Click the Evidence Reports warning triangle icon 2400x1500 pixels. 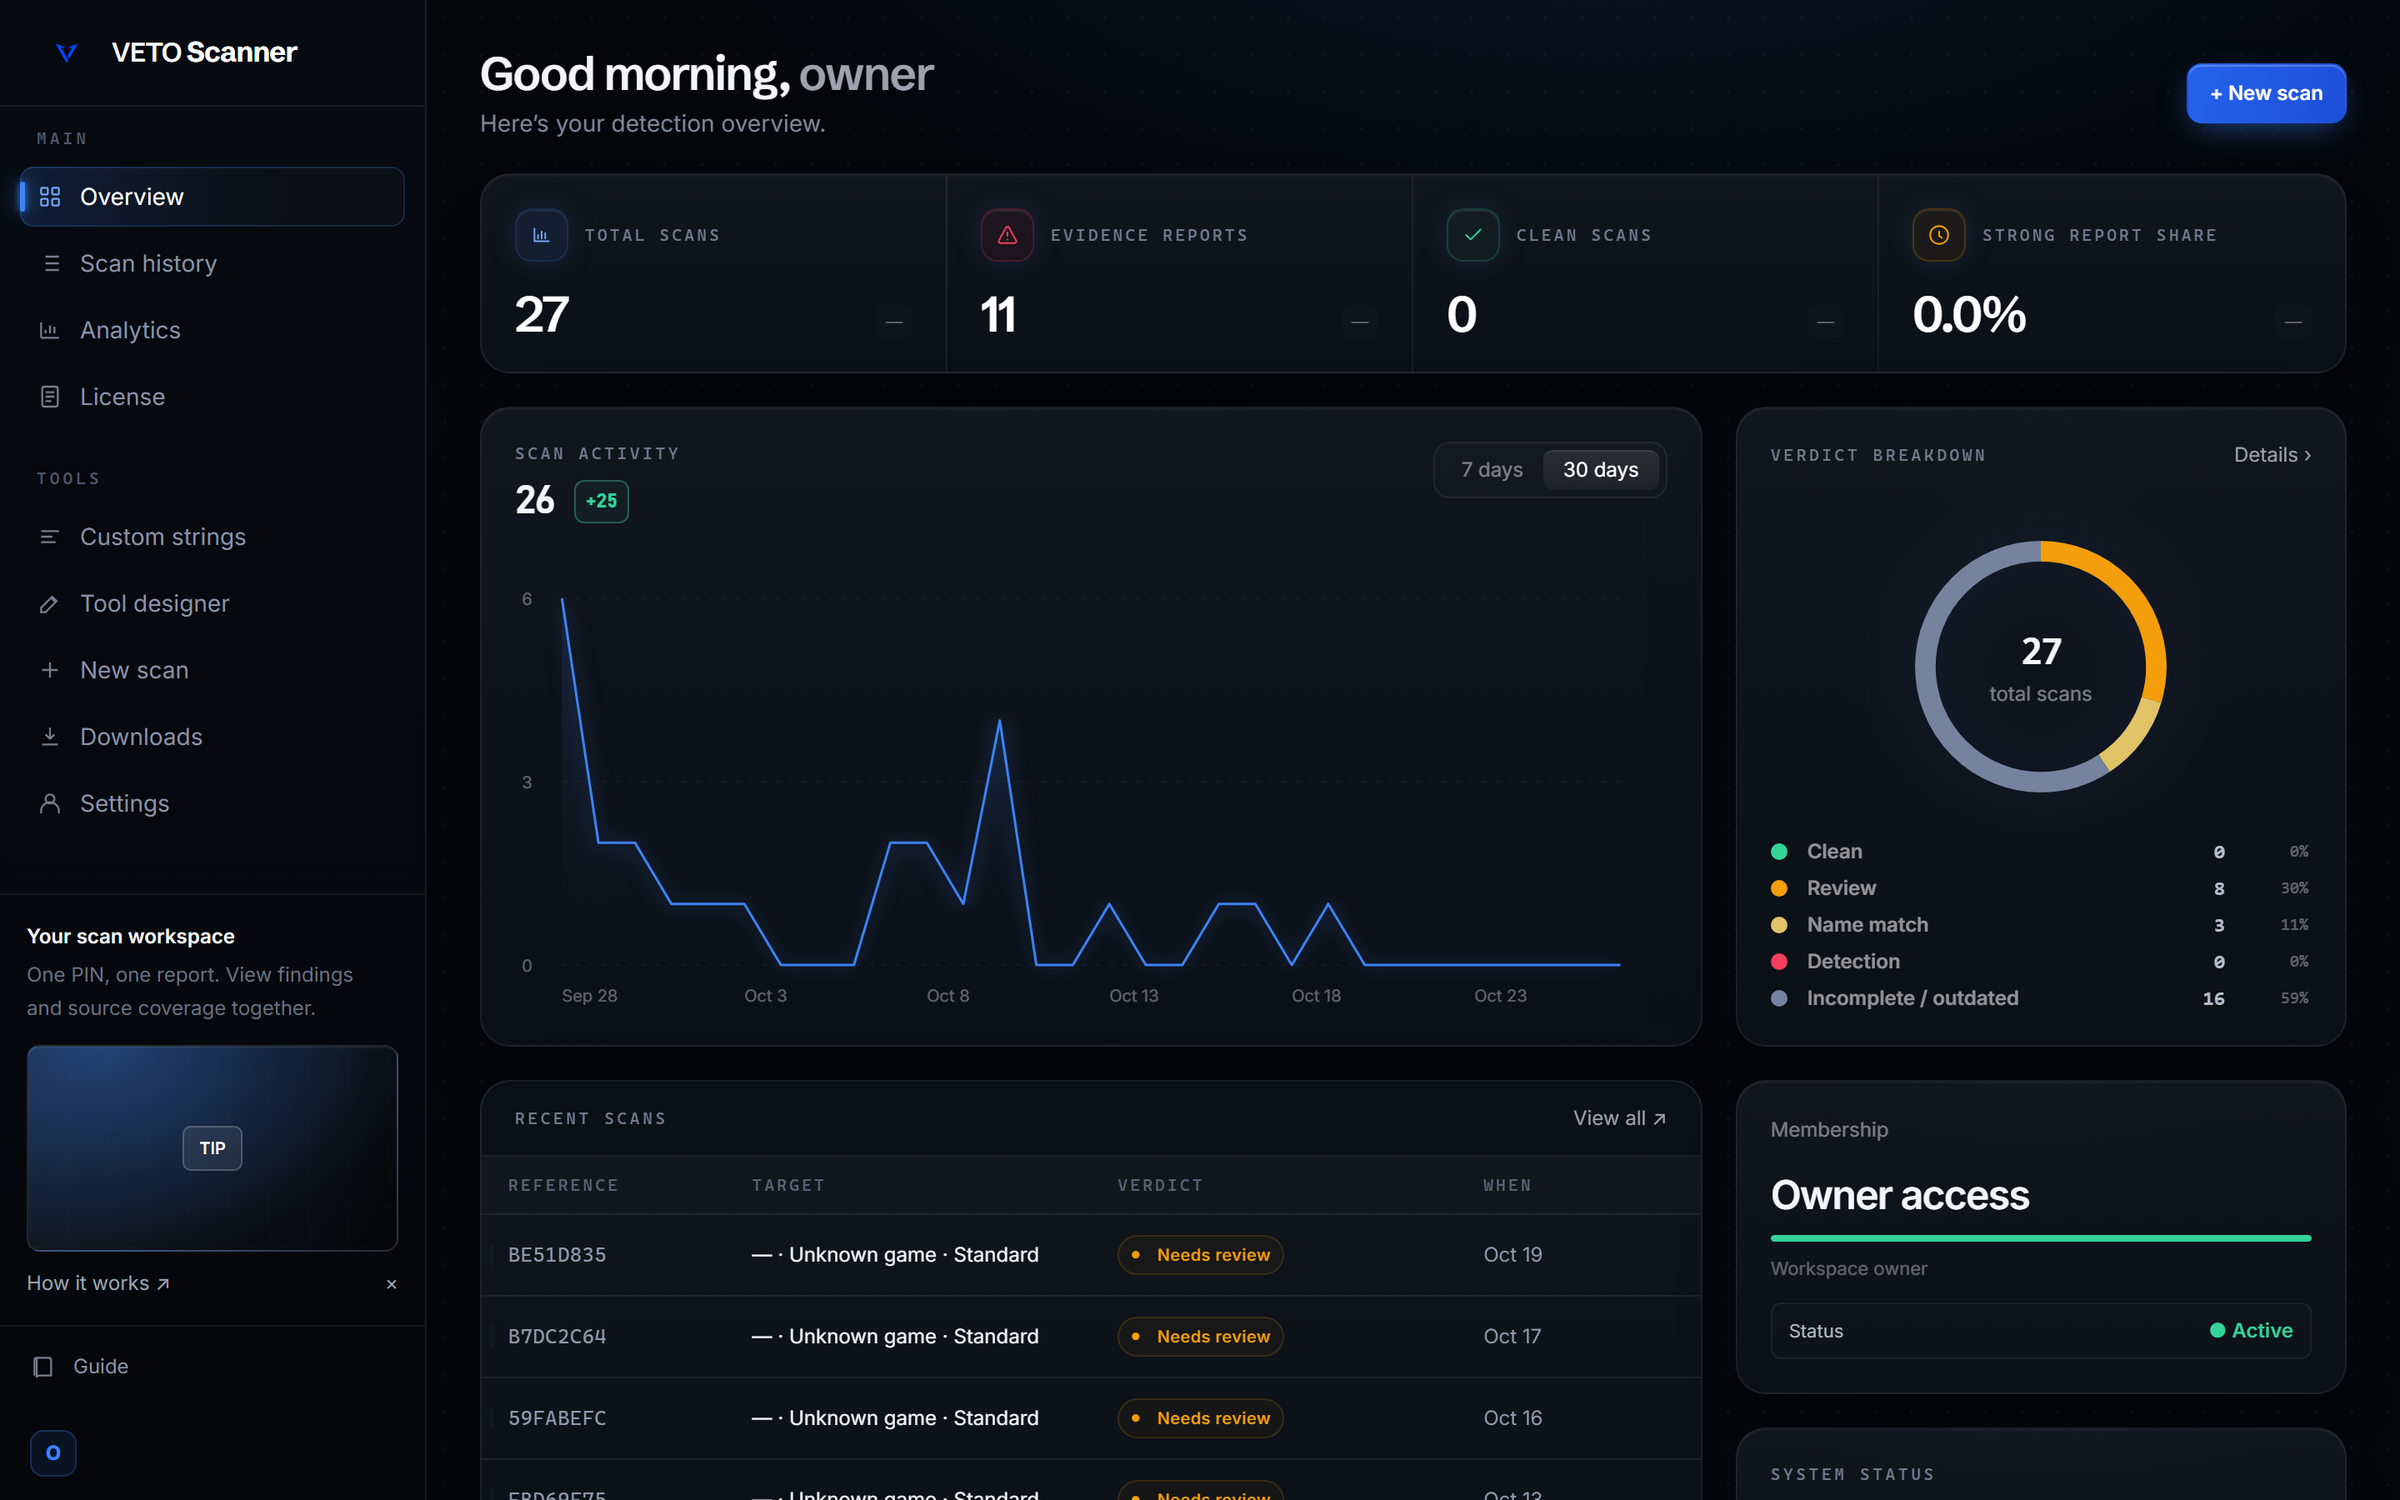[1007, 235]
